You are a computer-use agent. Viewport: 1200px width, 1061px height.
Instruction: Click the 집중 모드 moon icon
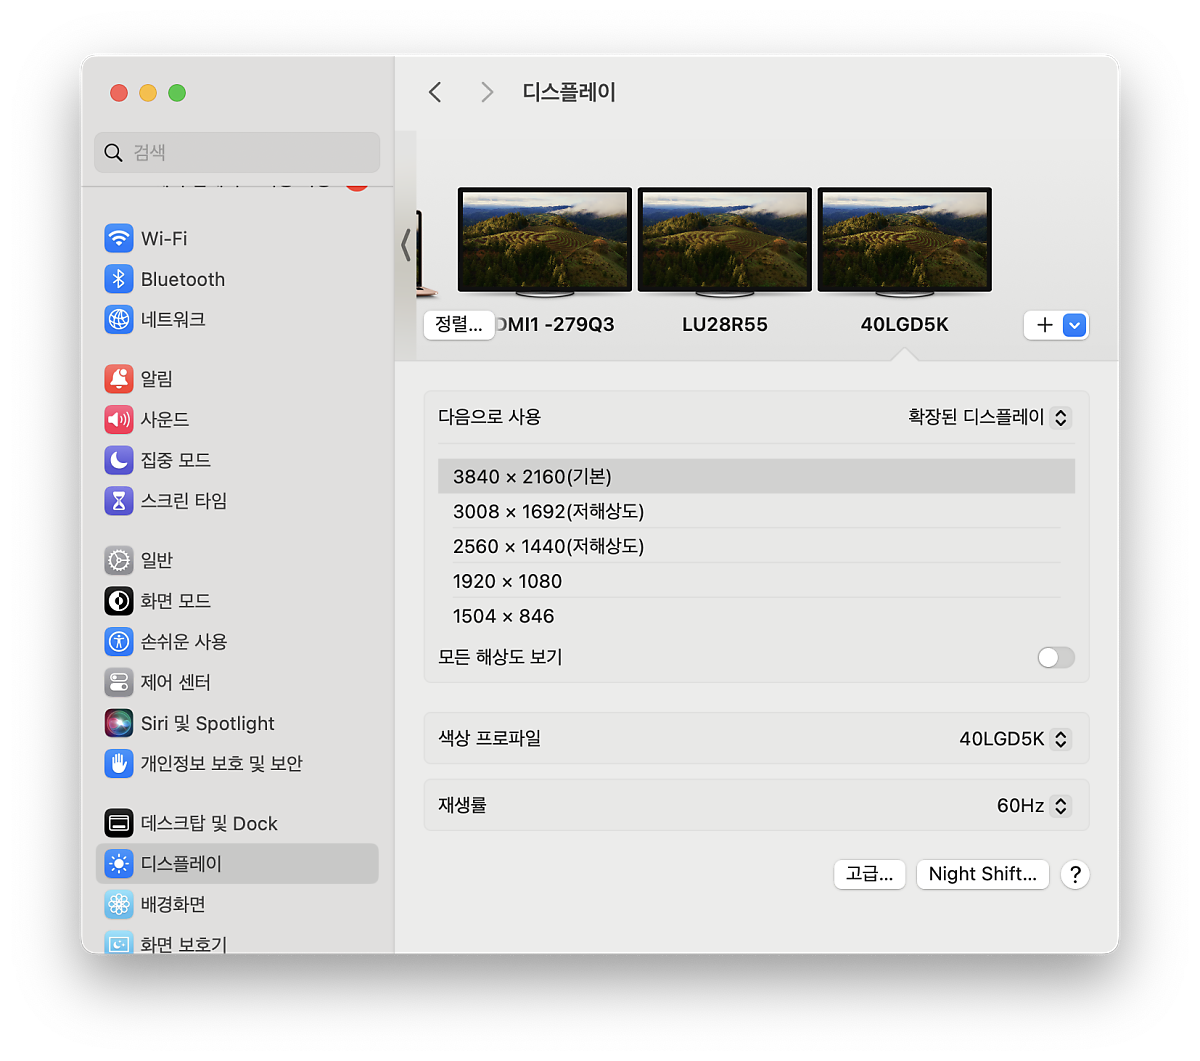point(119,460)
